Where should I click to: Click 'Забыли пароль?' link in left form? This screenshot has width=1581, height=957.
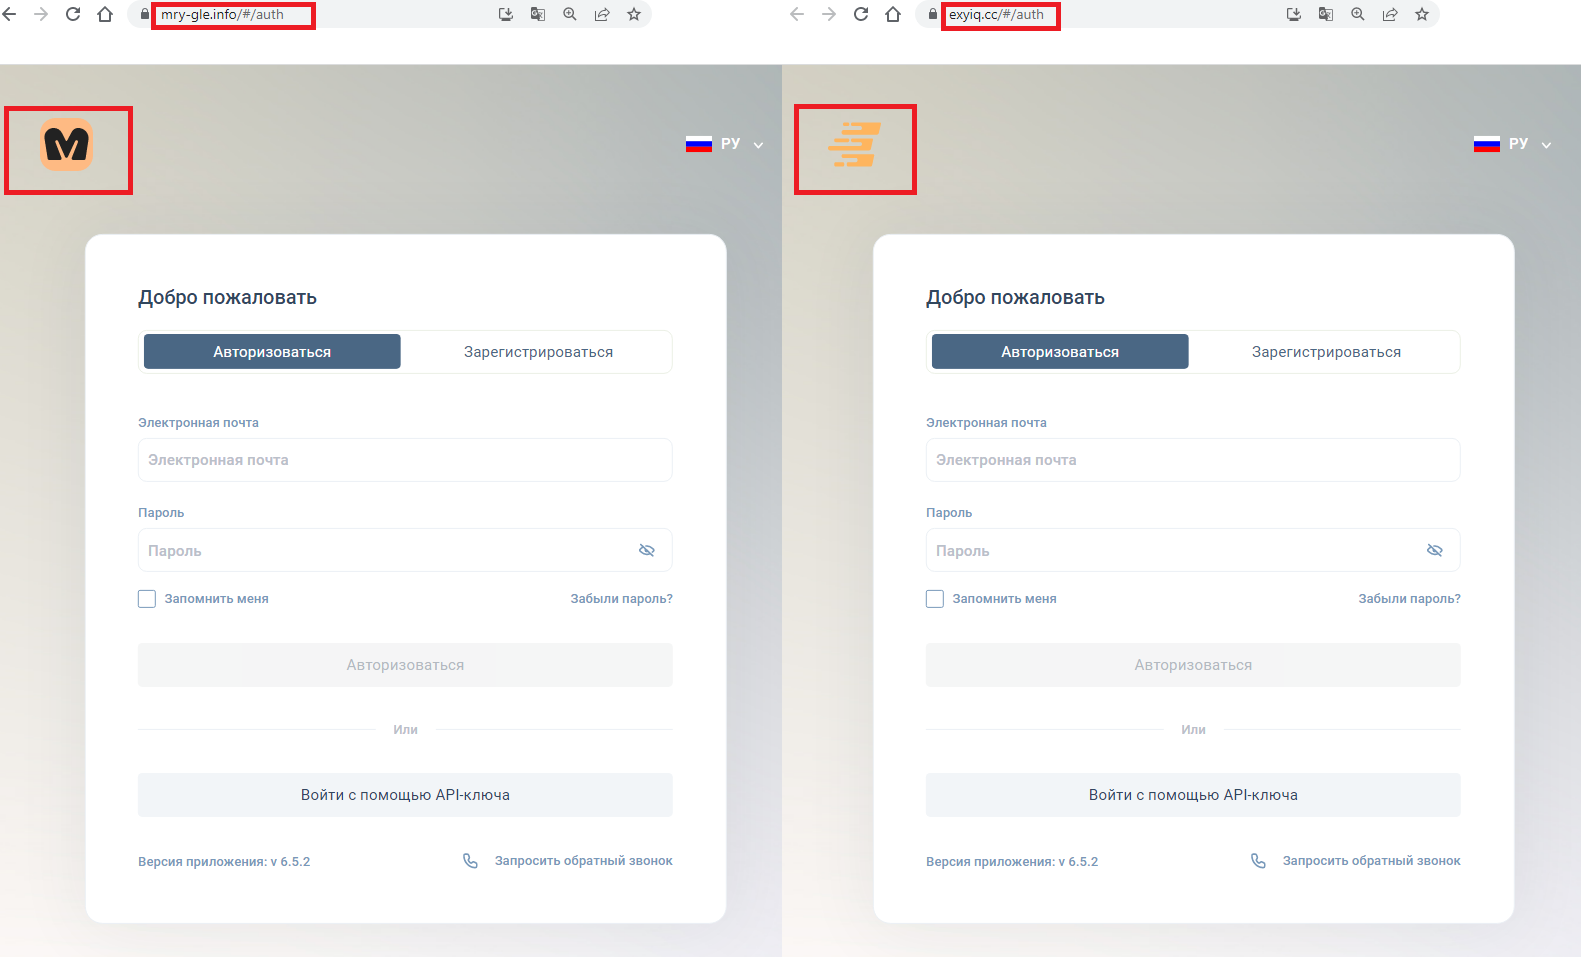coord(621,599)
